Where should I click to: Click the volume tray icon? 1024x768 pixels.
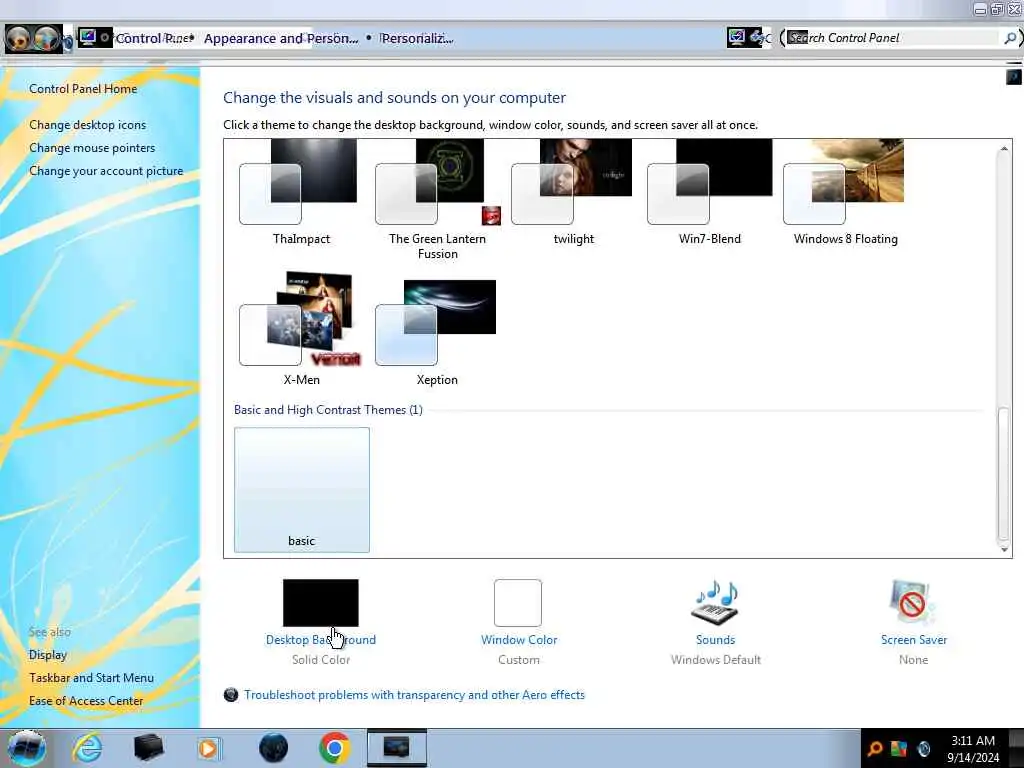tap(923, 749)
